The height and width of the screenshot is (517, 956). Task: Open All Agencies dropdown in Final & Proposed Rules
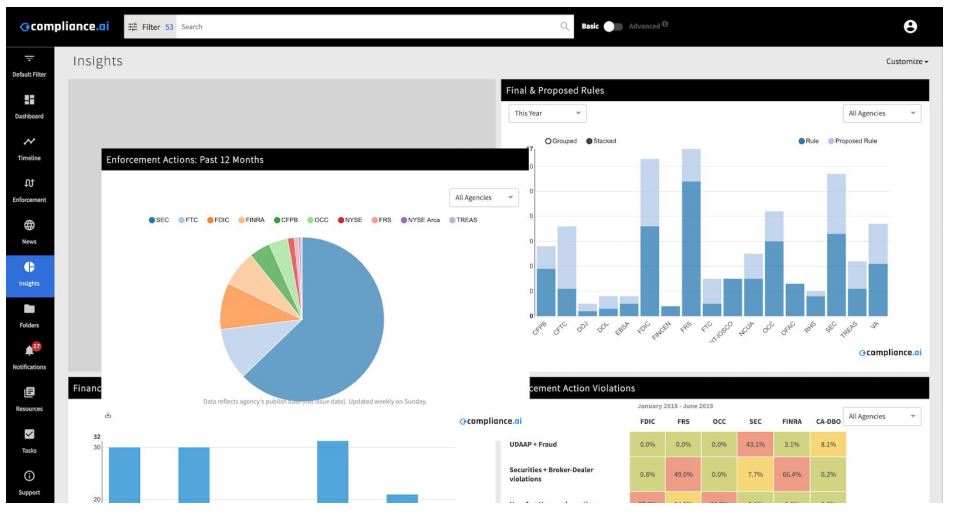pyautogui.click(x=882, y=113)
